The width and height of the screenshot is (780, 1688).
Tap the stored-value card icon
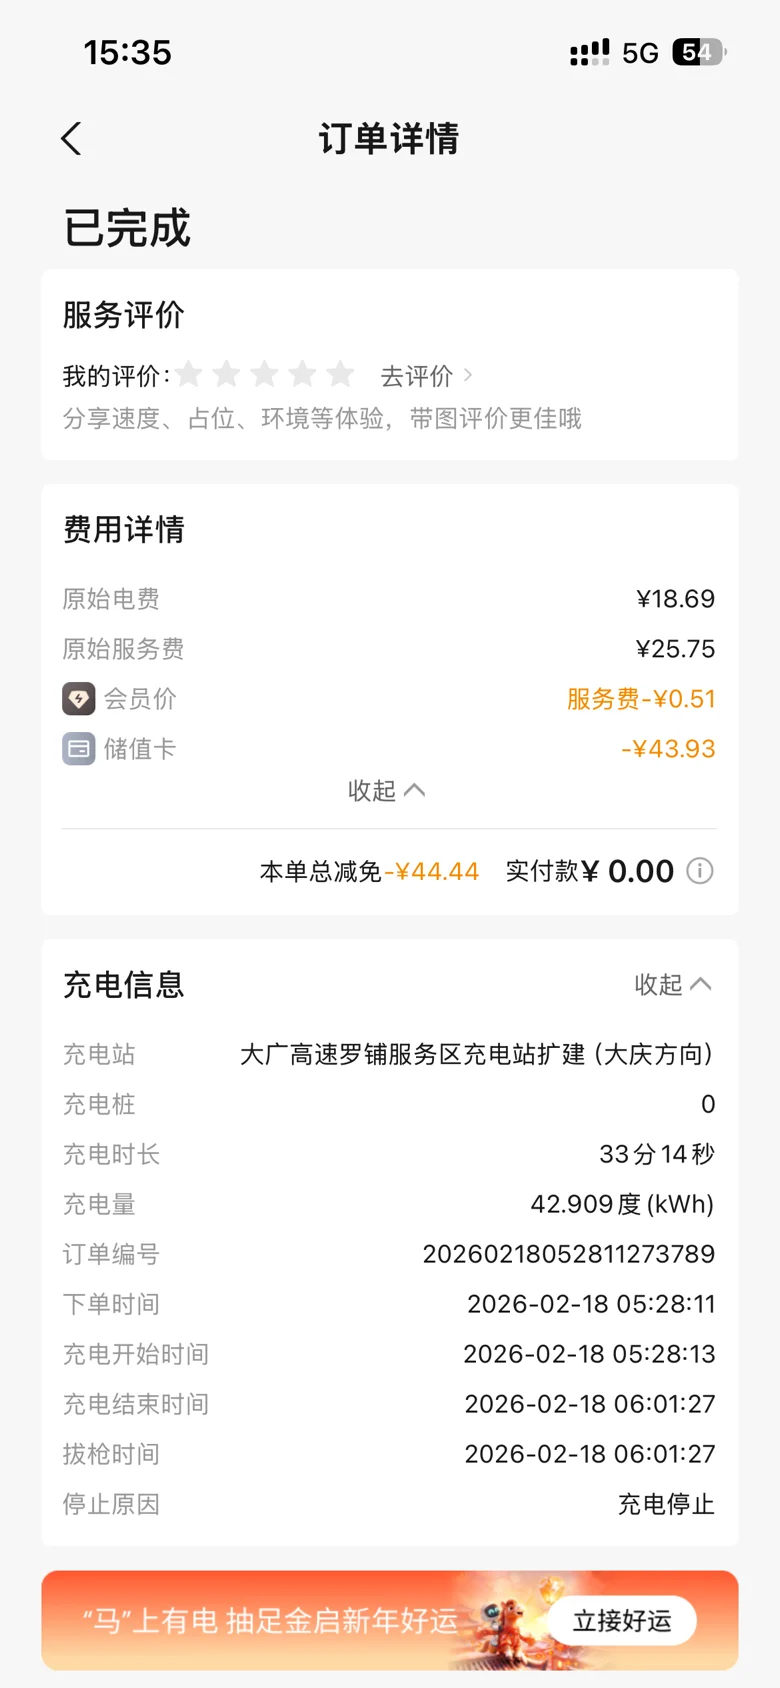click(79, 749)
